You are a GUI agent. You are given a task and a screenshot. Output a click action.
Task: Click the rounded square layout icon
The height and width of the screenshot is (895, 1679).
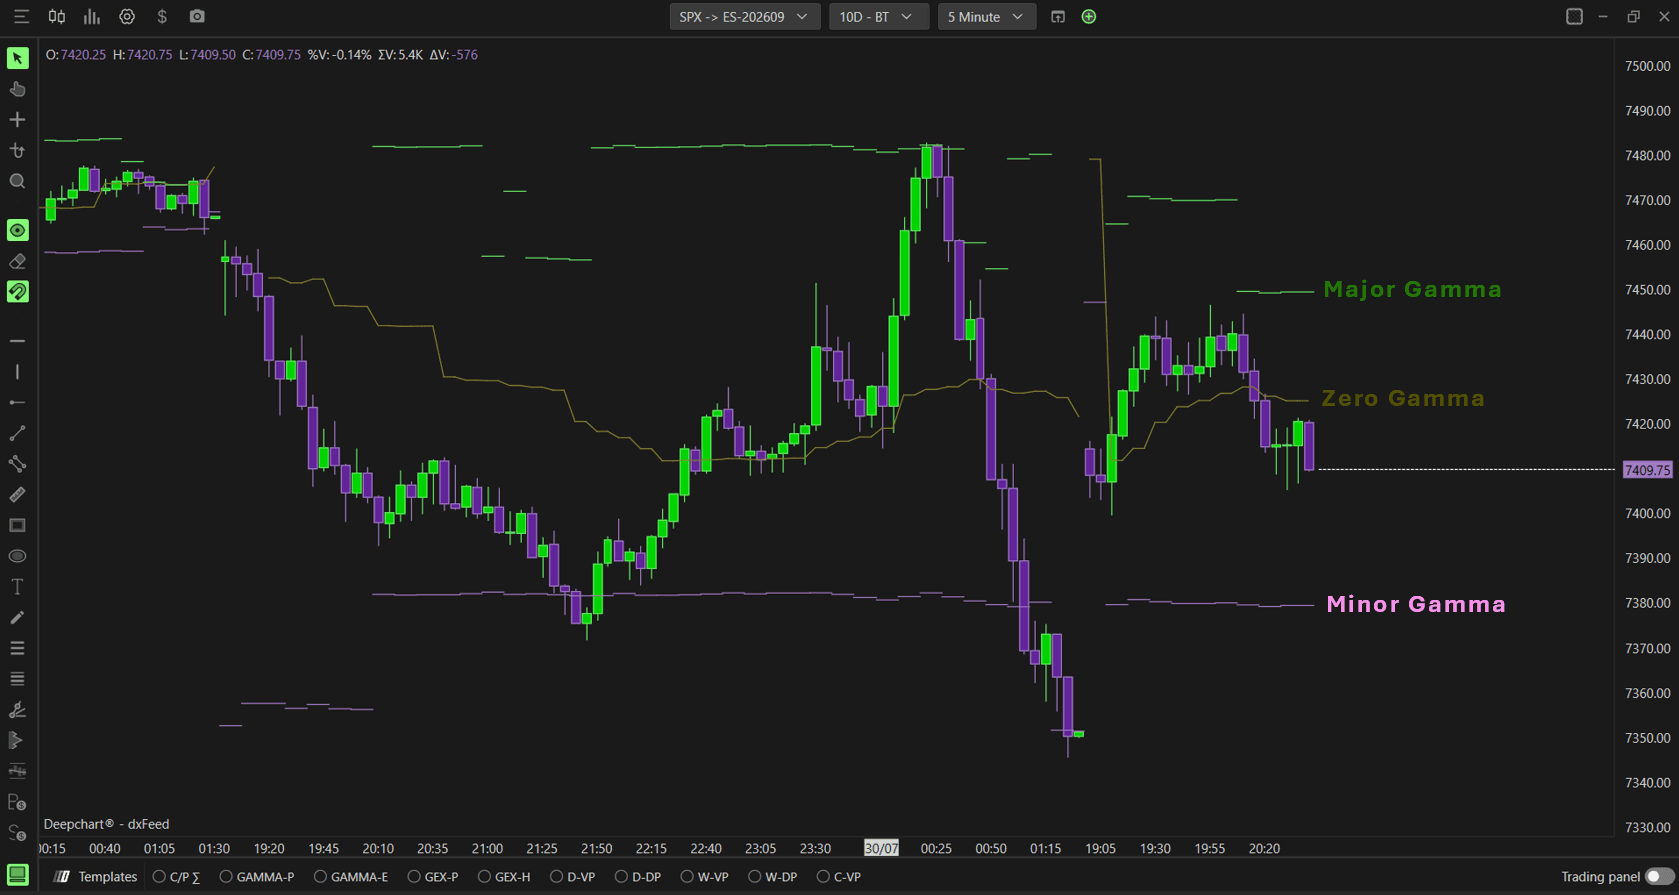1574,17
